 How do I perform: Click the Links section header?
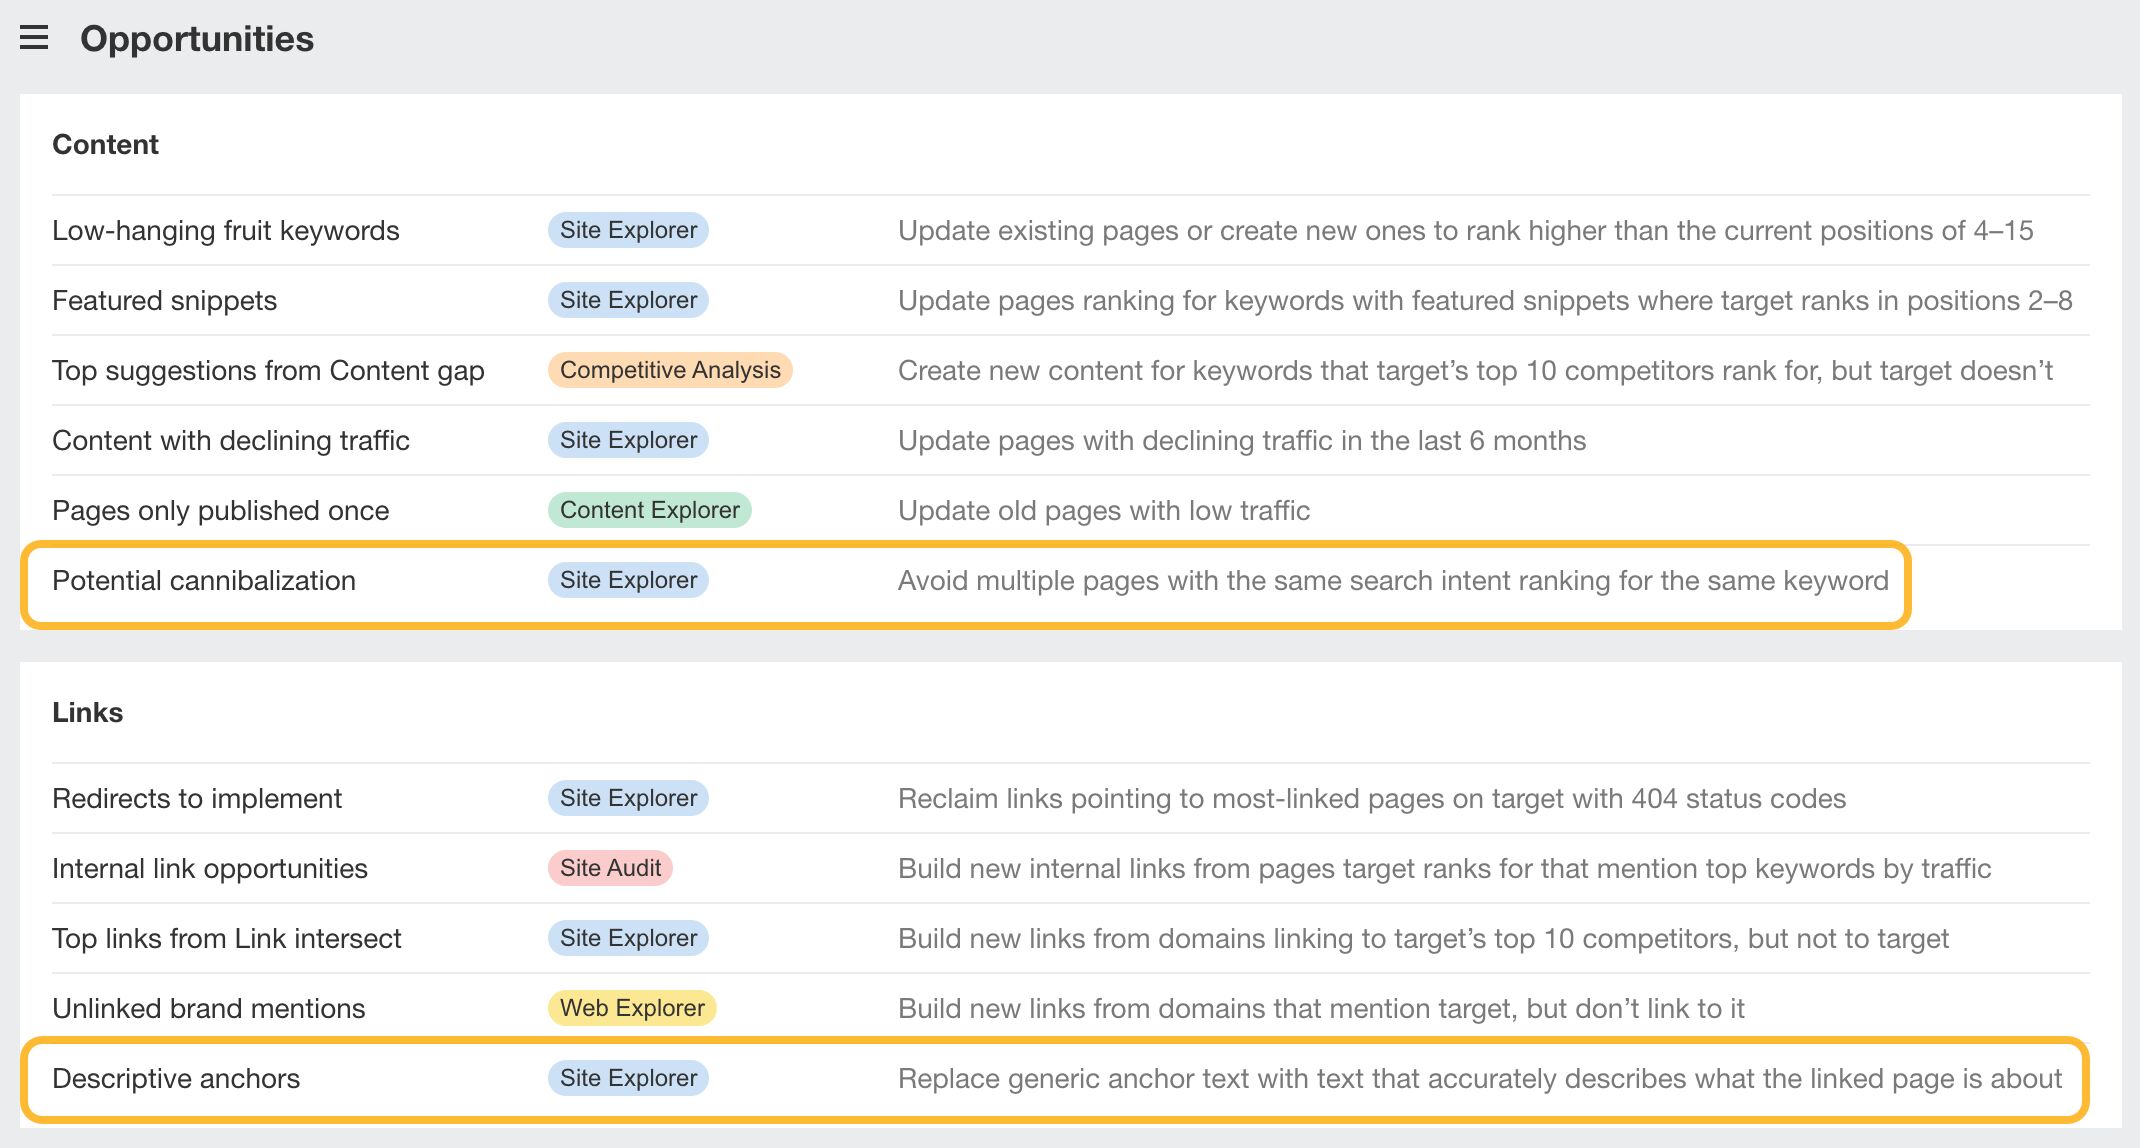87,712
